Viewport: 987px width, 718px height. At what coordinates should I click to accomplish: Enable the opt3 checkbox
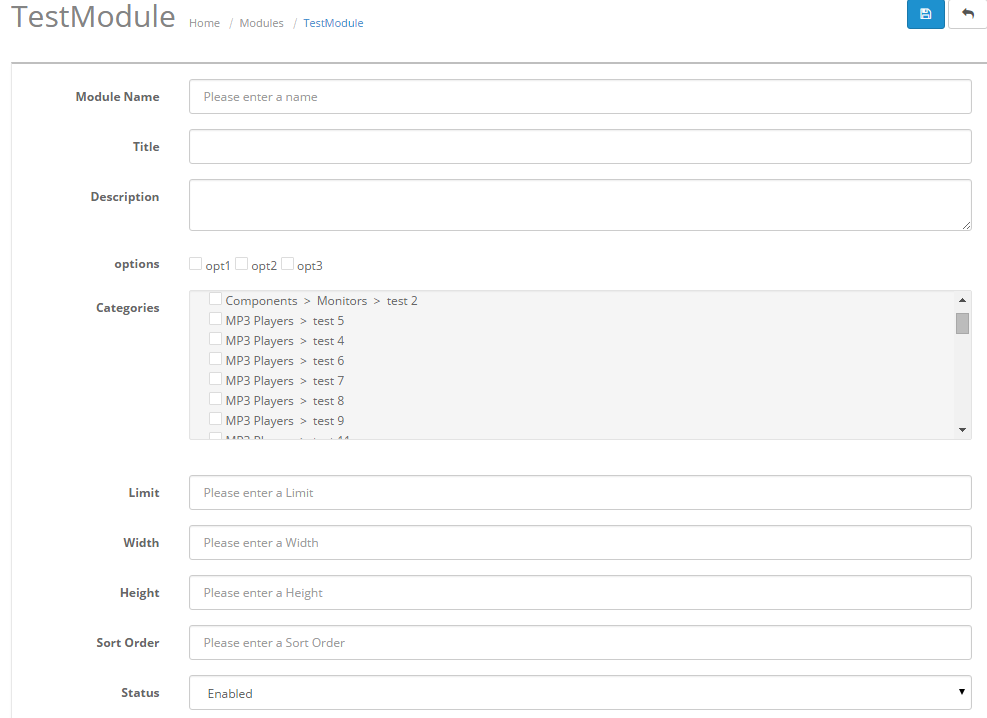pyautogui.click(x=288, y=264)
